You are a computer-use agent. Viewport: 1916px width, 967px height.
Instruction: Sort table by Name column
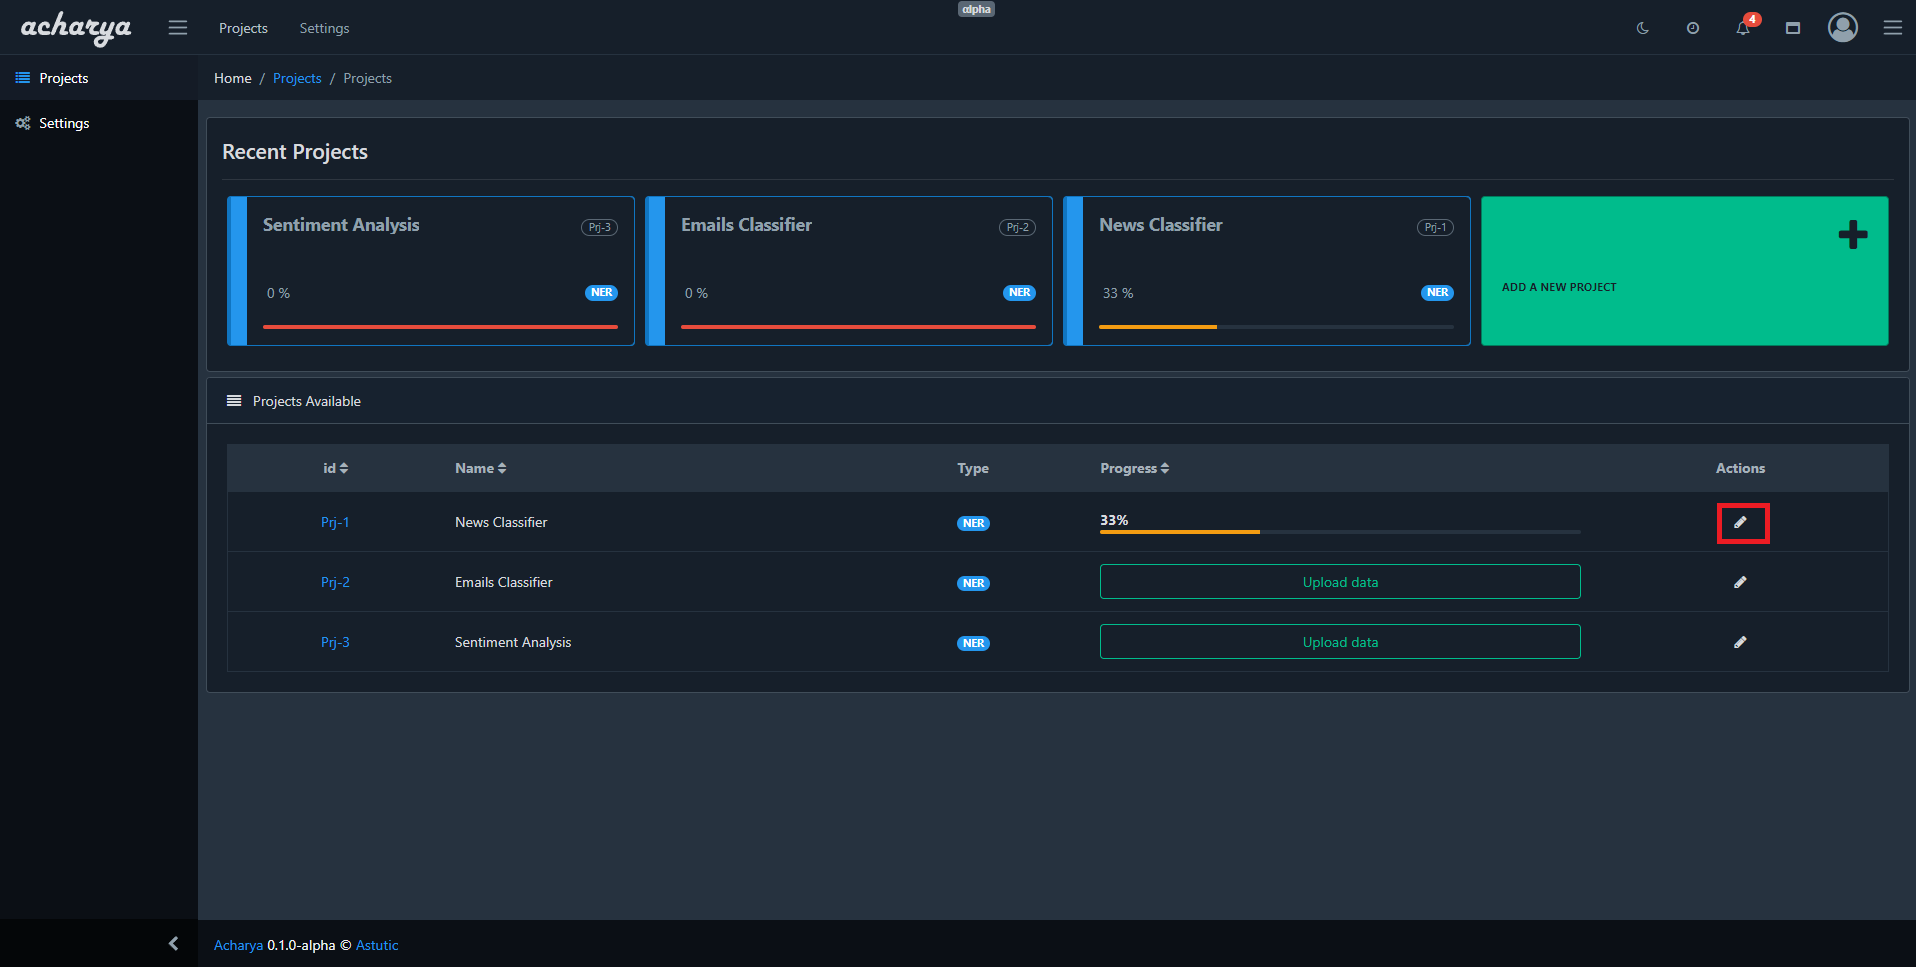[x=481, y=468]
